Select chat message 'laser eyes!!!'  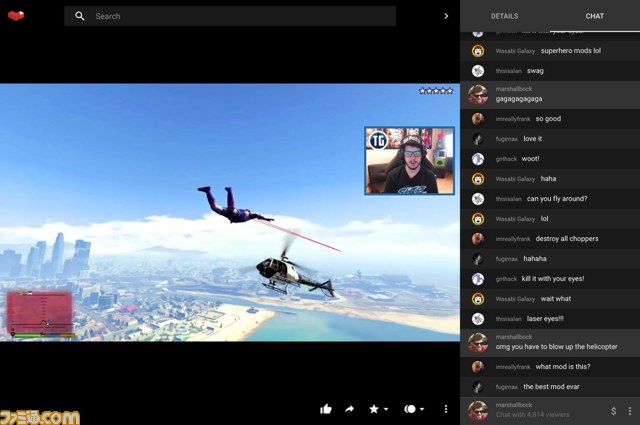tap(545, 319)
